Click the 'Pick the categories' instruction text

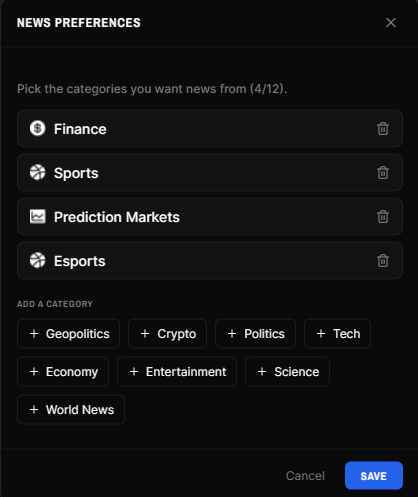(x=152, y=89)
